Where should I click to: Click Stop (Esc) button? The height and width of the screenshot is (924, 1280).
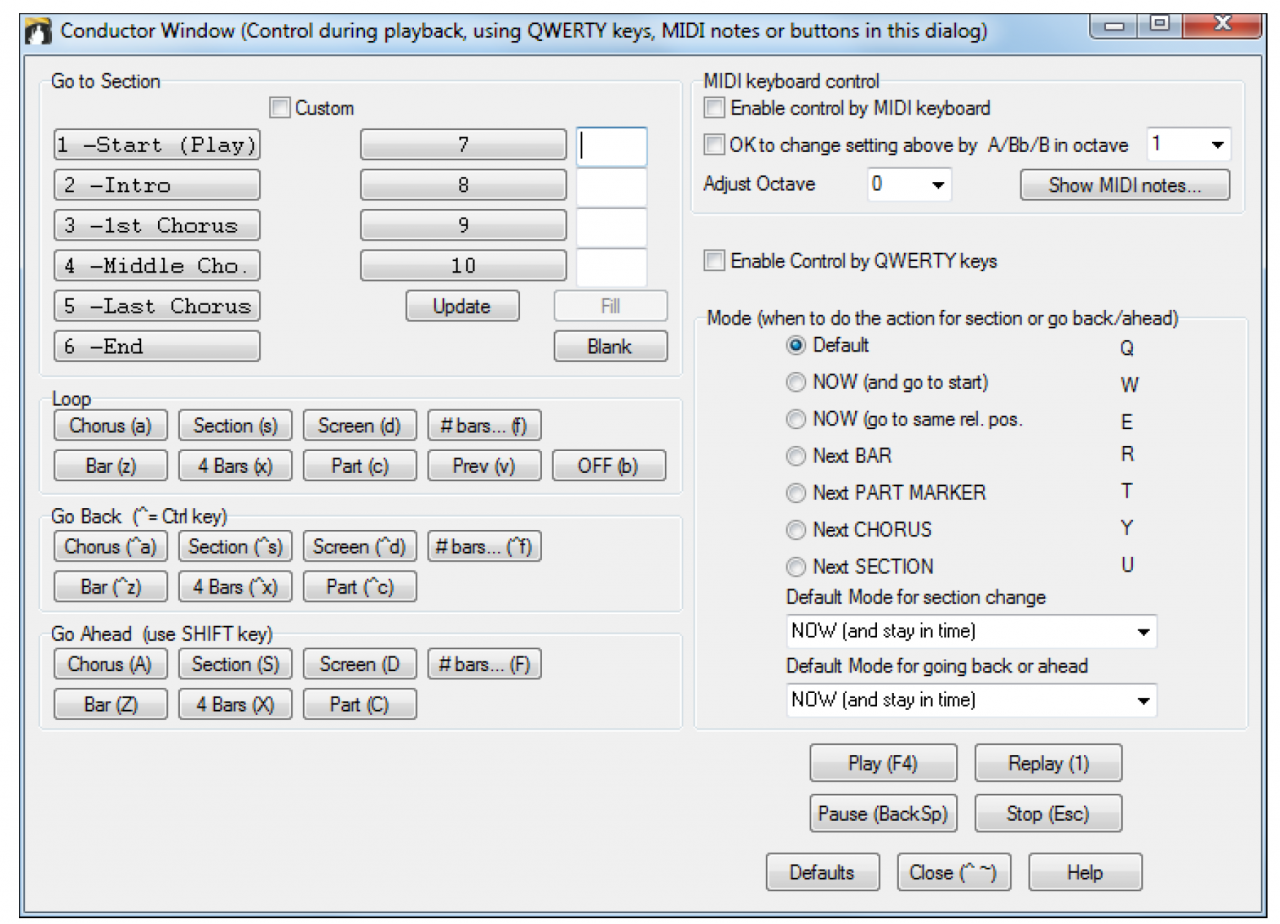(x=1048, y=813)
